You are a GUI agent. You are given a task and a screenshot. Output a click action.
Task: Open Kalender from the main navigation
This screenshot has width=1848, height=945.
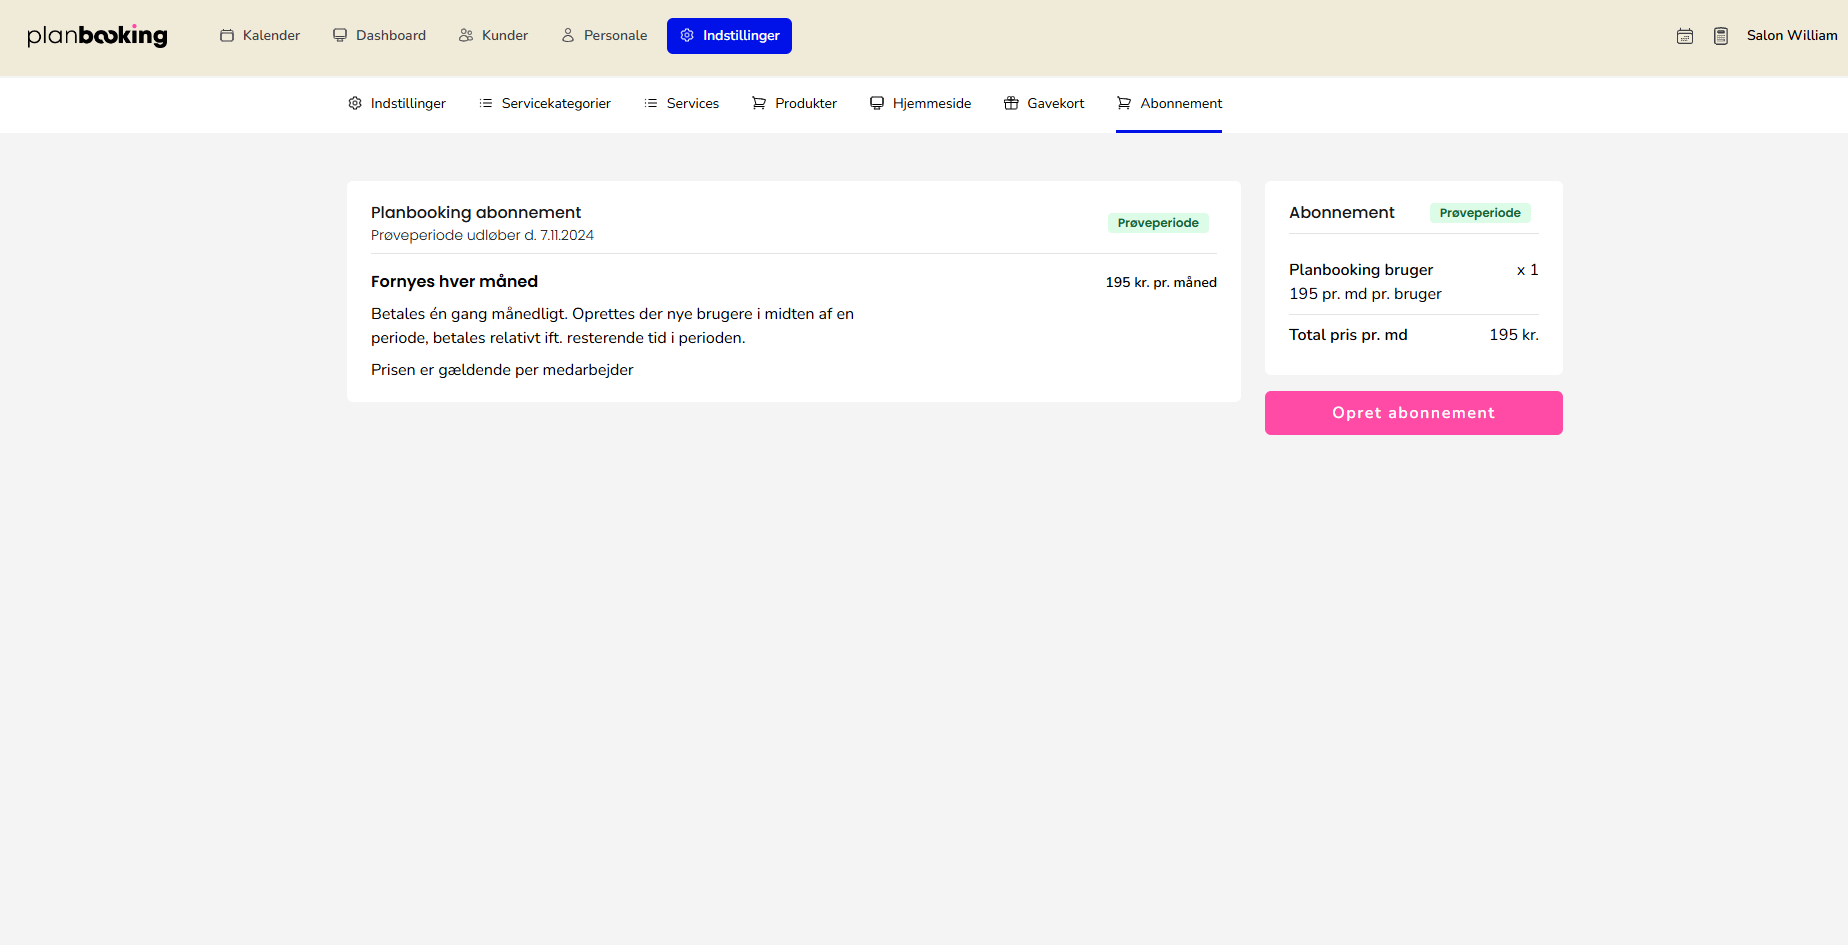(260, 36)
